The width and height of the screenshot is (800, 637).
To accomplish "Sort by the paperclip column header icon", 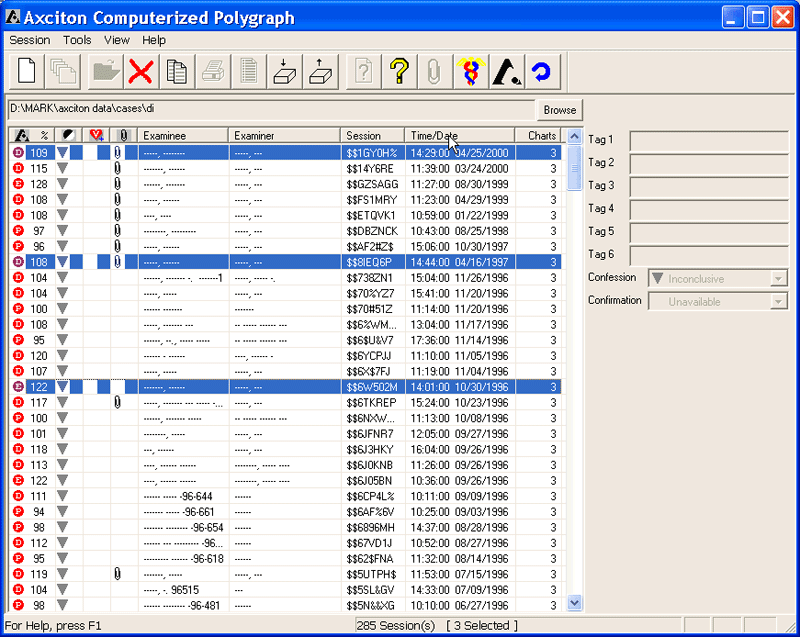I will pos(123,135).
